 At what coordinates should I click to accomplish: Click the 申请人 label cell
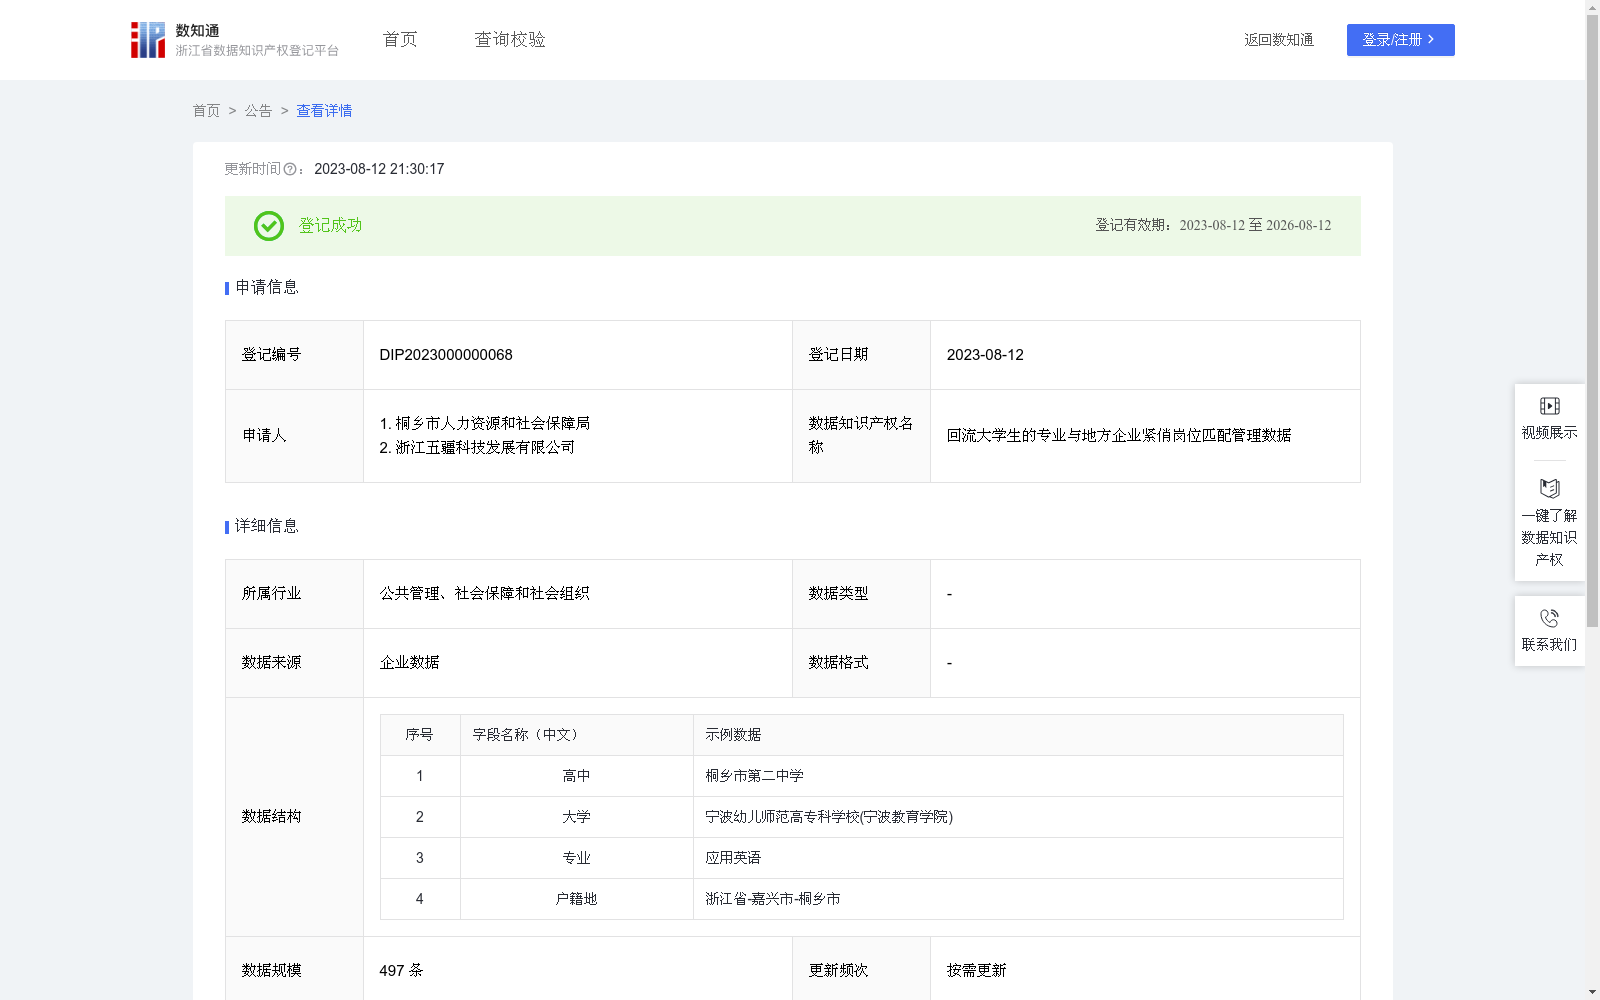click(x=294, y=436)
